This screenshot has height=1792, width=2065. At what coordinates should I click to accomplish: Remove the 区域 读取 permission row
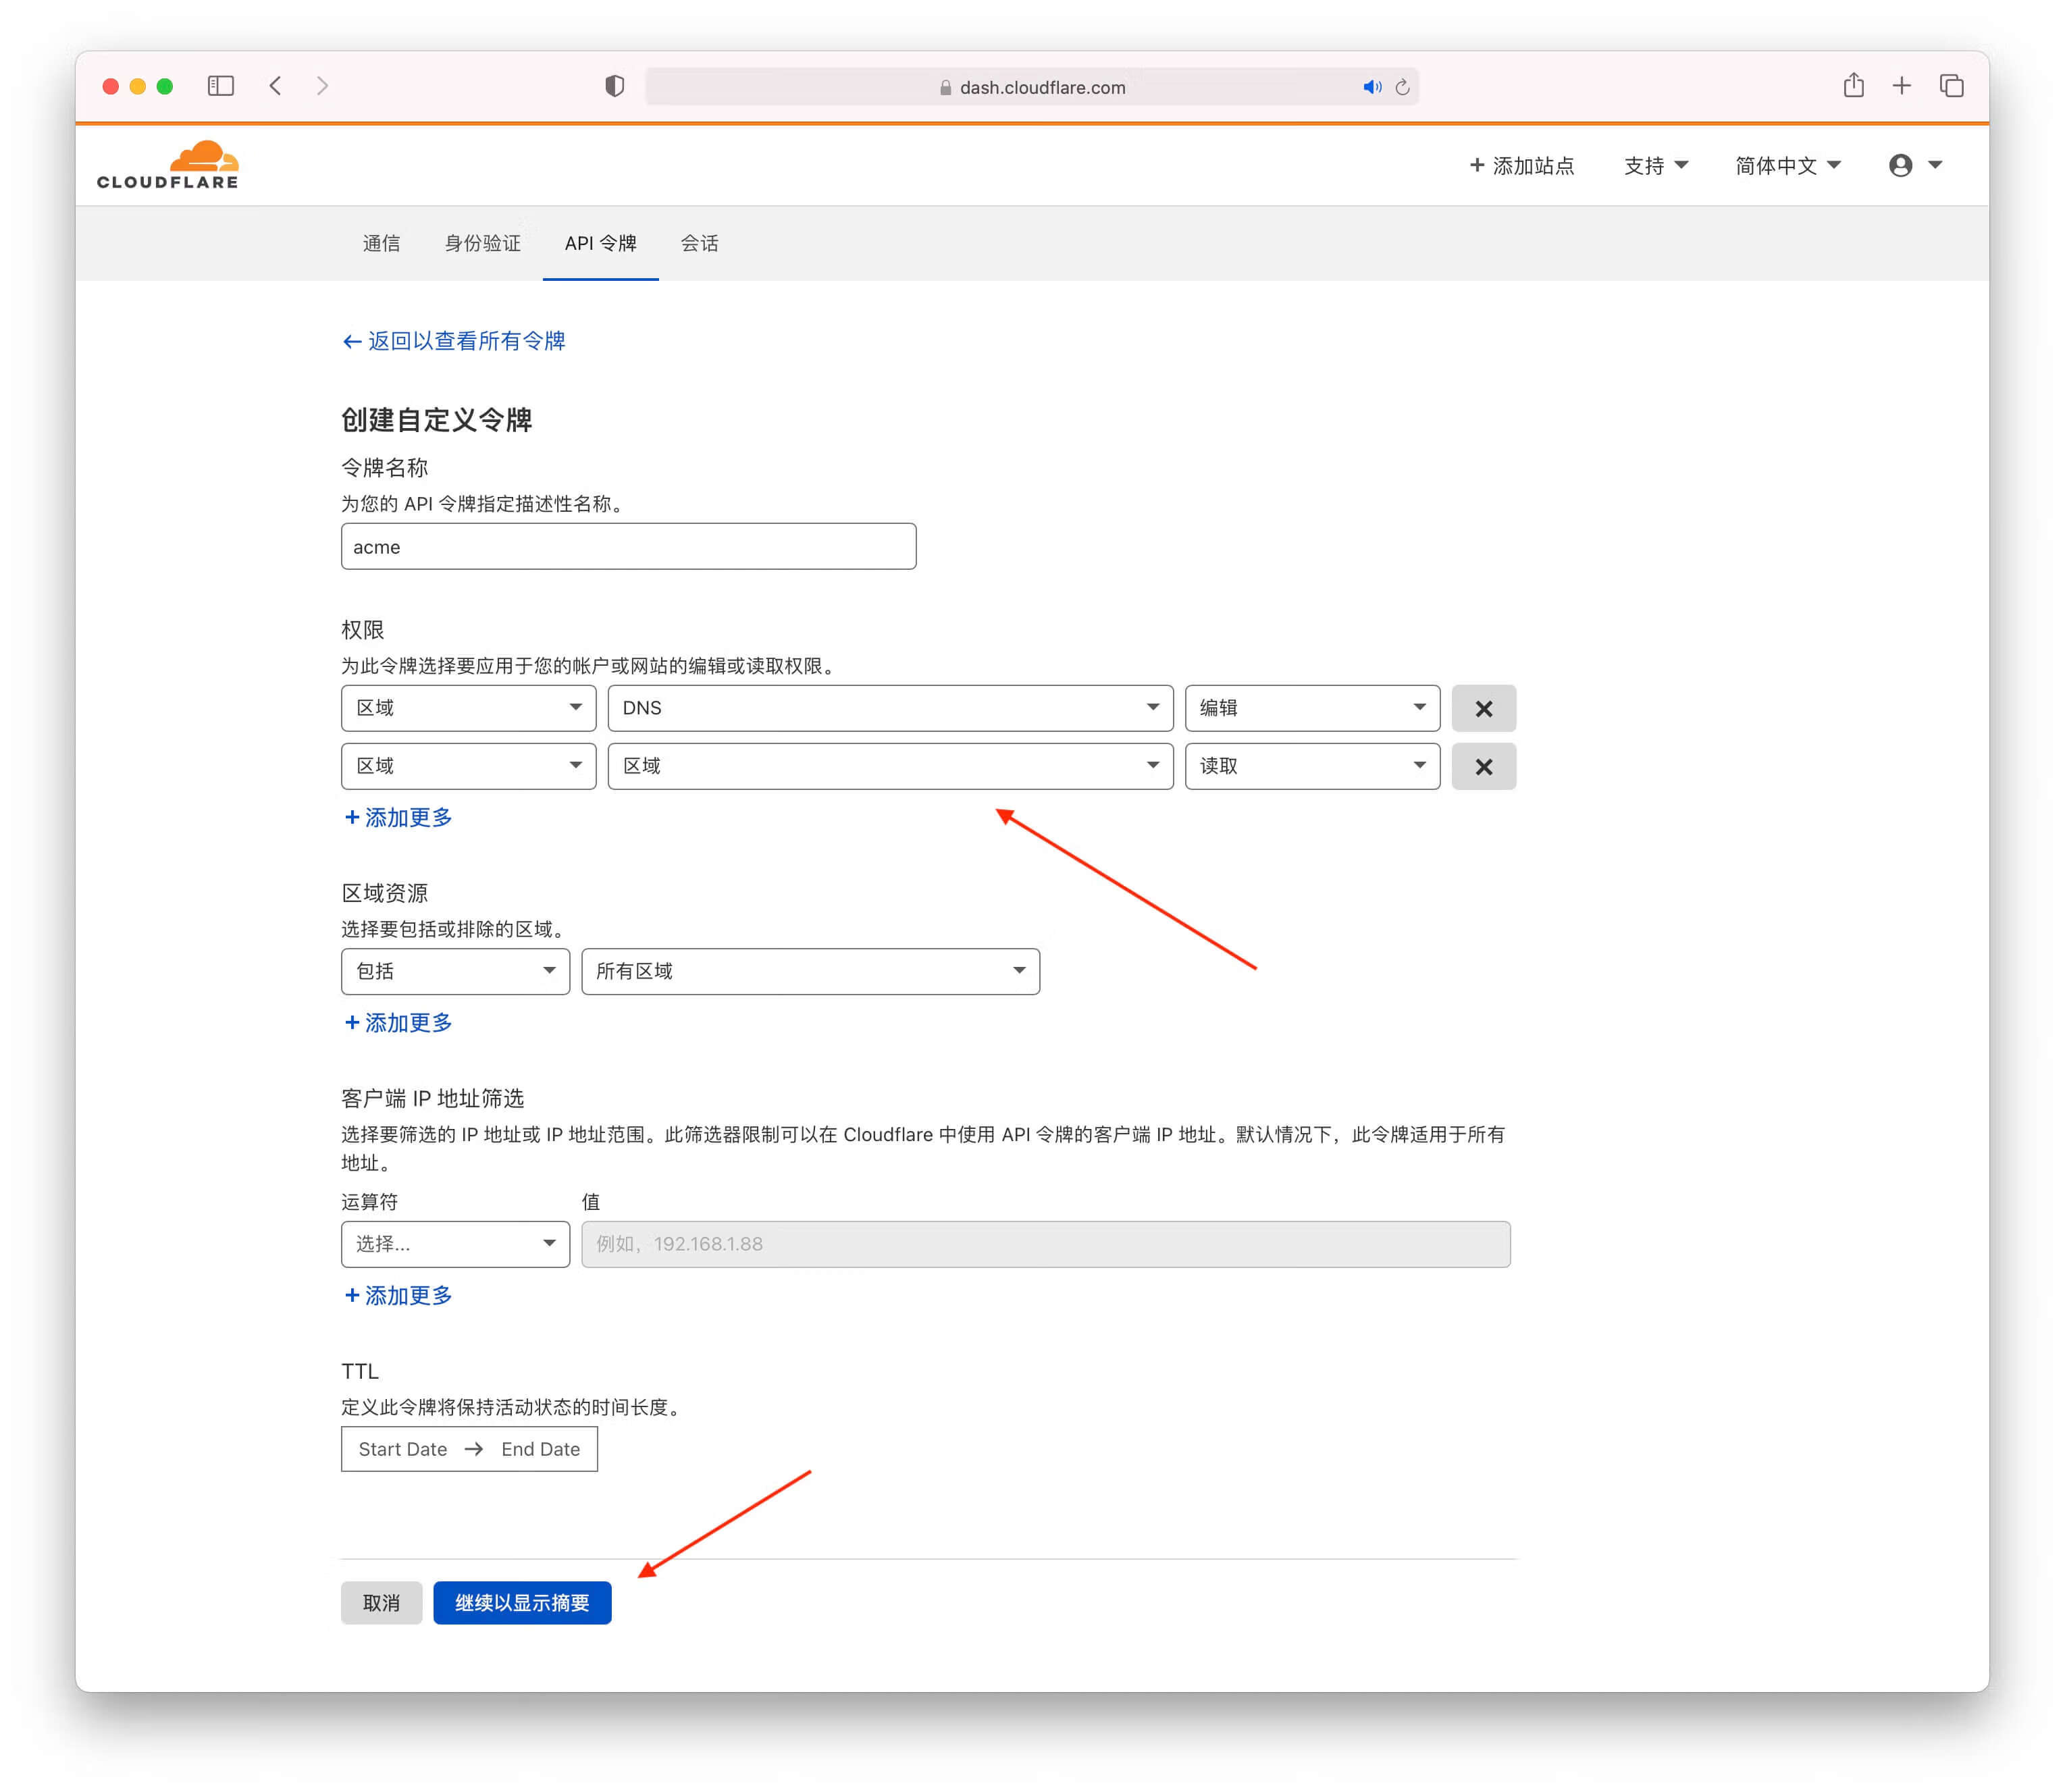coord(1483,766)
